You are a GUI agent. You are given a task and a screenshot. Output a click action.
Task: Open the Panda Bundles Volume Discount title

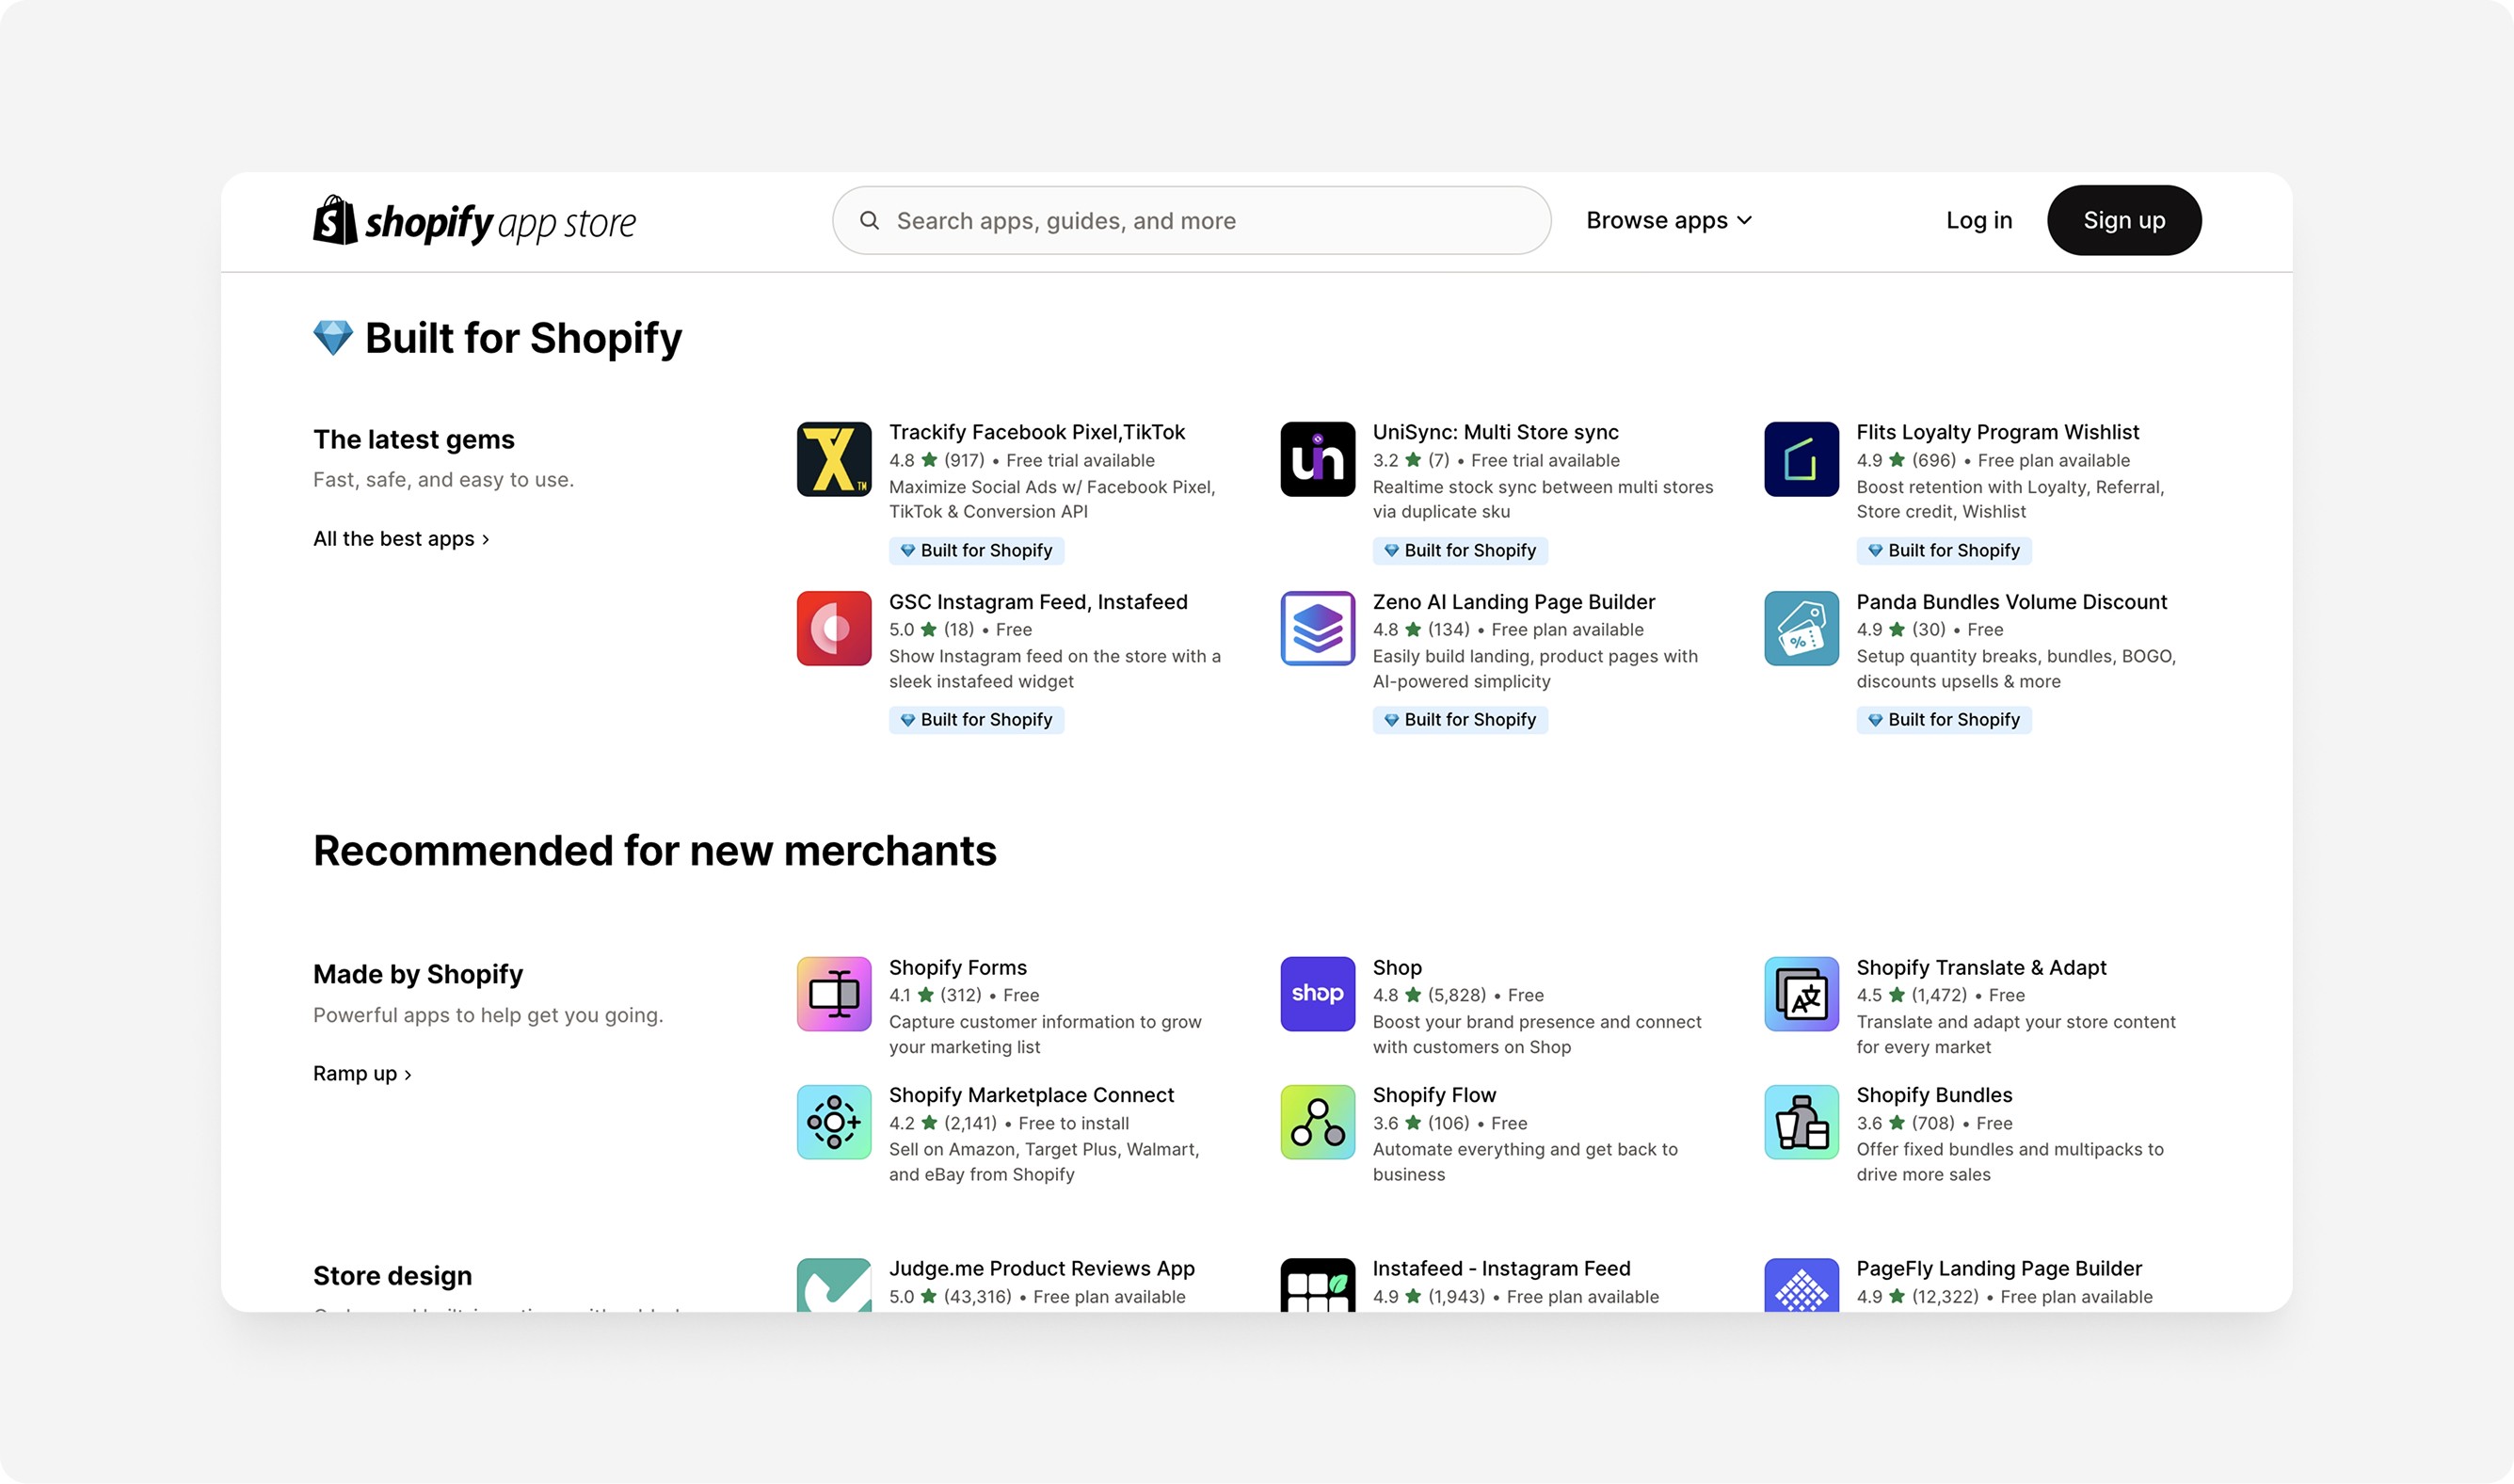[2011, 602]
